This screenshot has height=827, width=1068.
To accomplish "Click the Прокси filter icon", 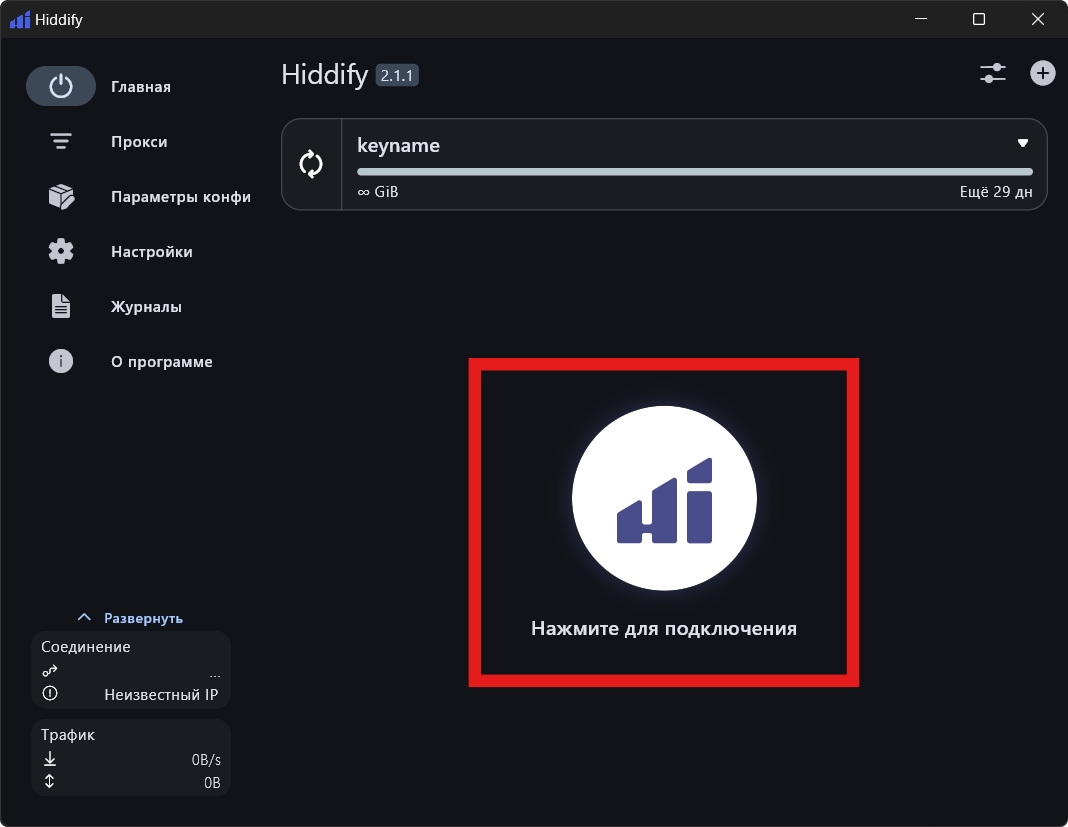I will [x=61, y=142].
